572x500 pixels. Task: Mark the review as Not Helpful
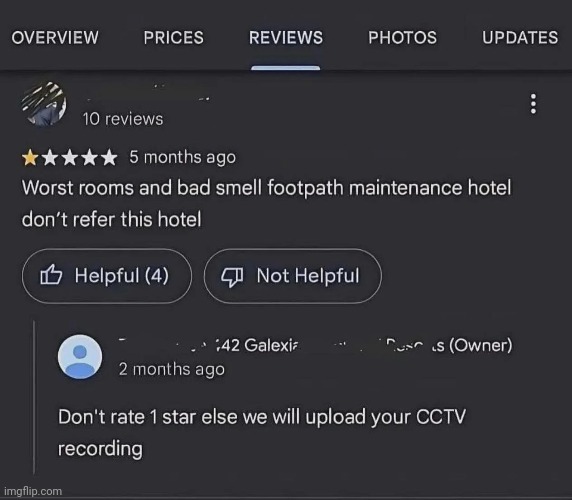(x=293, y=276)
